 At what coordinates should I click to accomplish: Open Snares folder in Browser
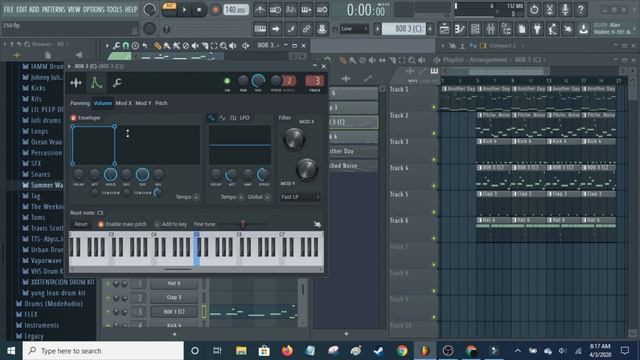pyautogui.click(x=36, y=174)
